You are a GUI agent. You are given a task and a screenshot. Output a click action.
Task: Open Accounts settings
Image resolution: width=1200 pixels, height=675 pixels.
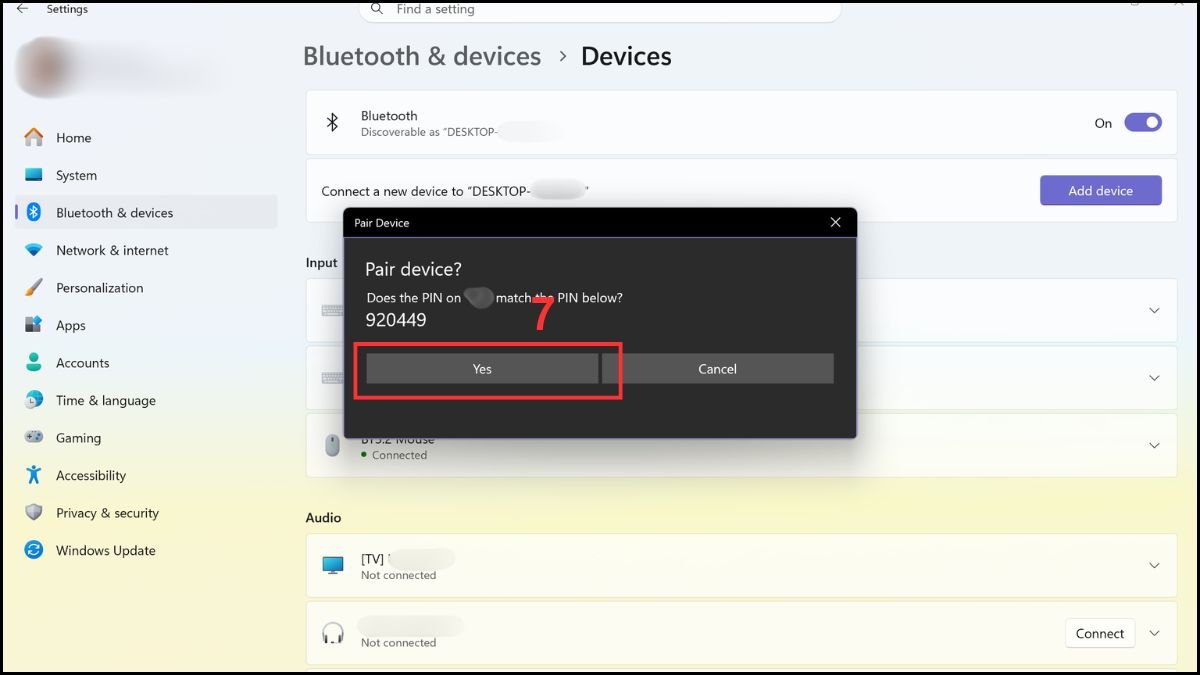pos(146,363)
